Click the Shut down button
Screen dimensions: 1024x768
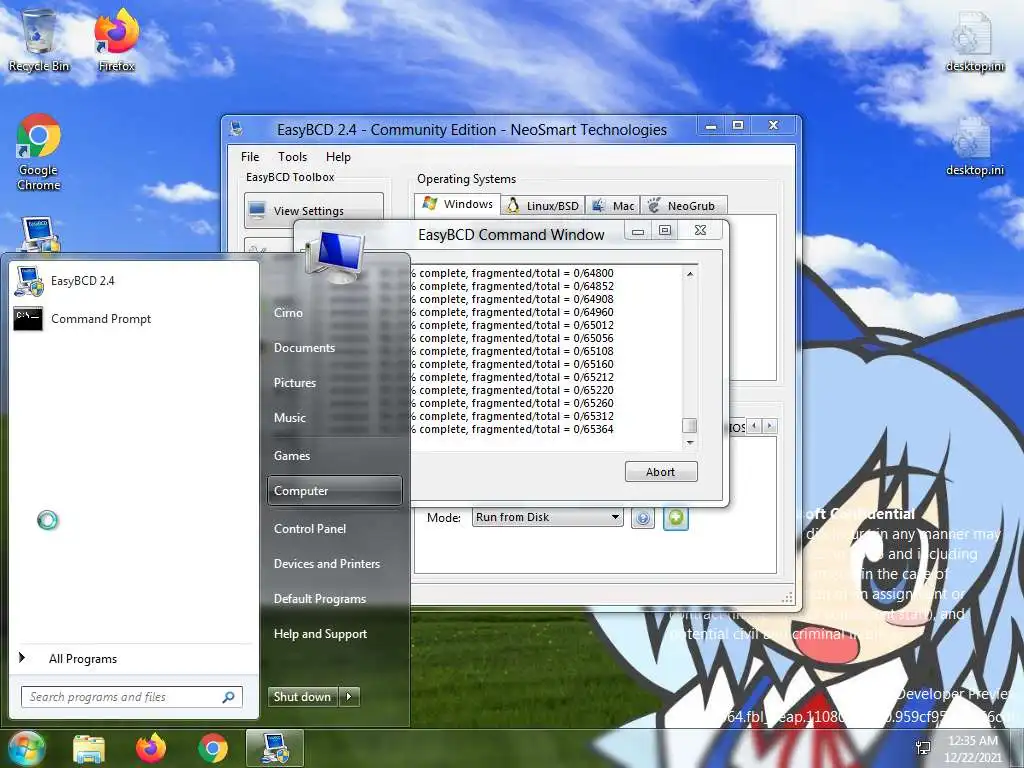point(302,697)
